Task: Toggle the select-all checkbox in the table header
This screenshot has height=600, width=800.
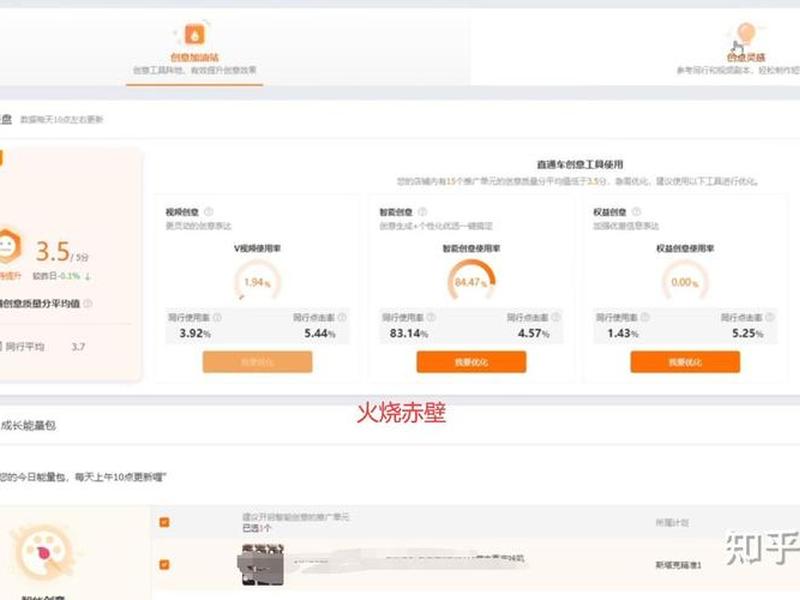Action: [164, 522]
